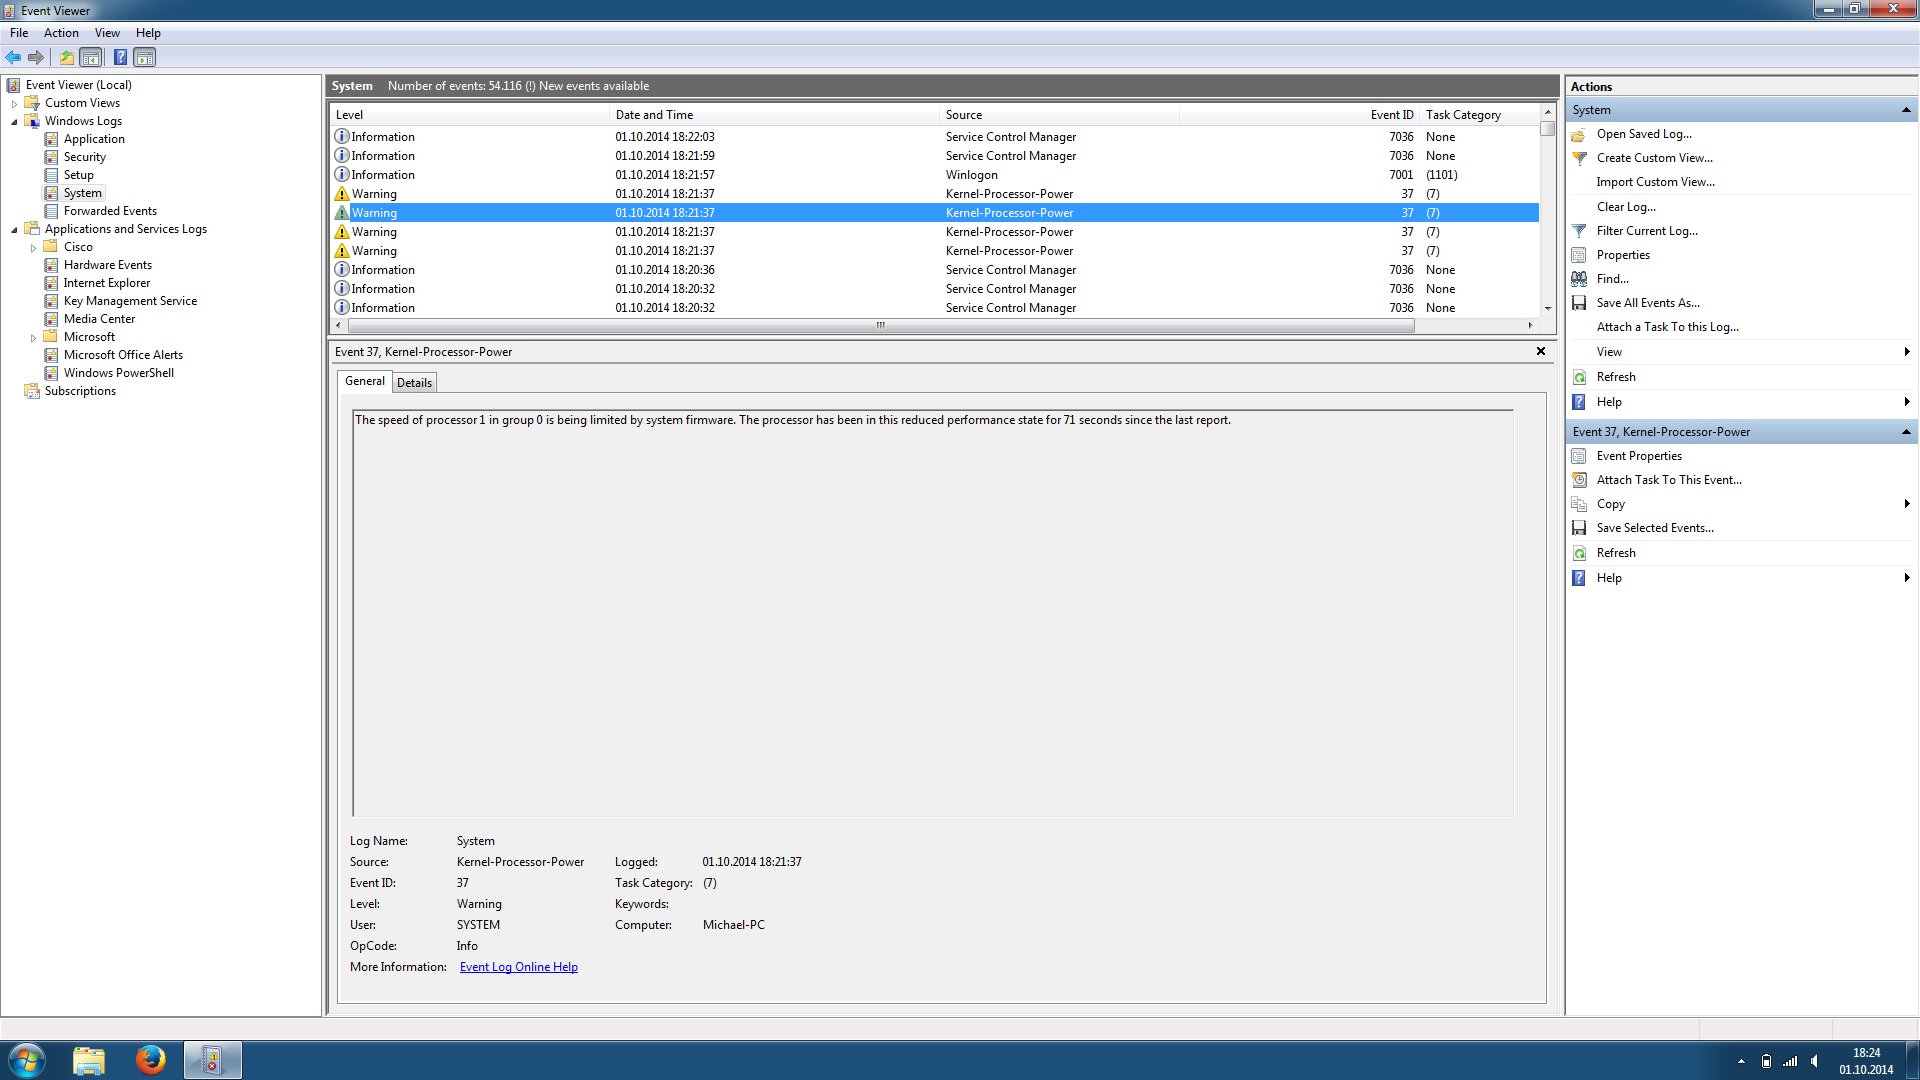This screenshot has height=1080, width=1920.
Task: Click the Filter Current Log funnel icon
Action: point(1579,231)
